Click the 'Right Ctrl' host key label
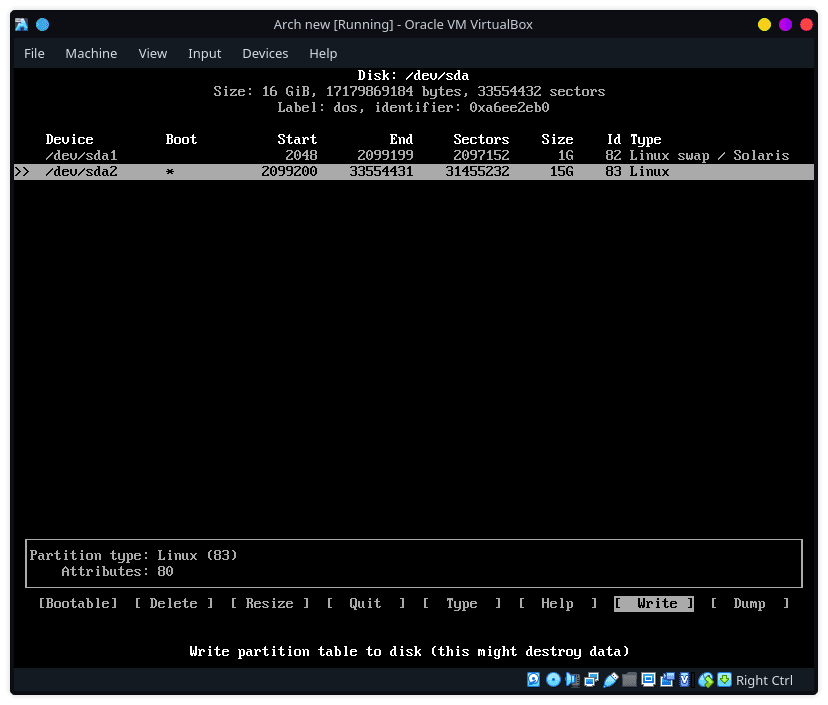This screenshot has width=828, height=705. coord(764,680)
